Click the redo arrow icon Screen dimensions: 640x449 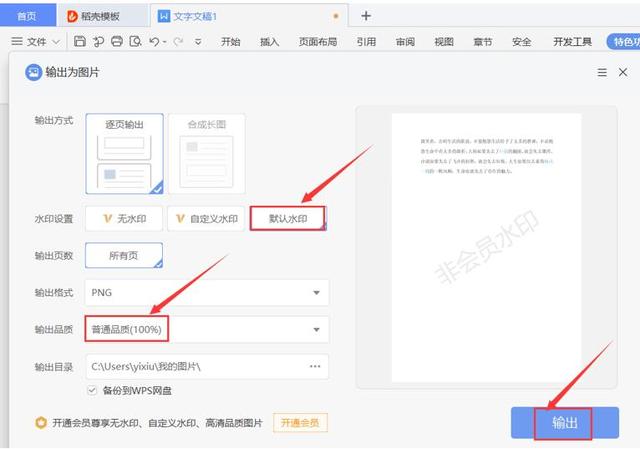178,42
